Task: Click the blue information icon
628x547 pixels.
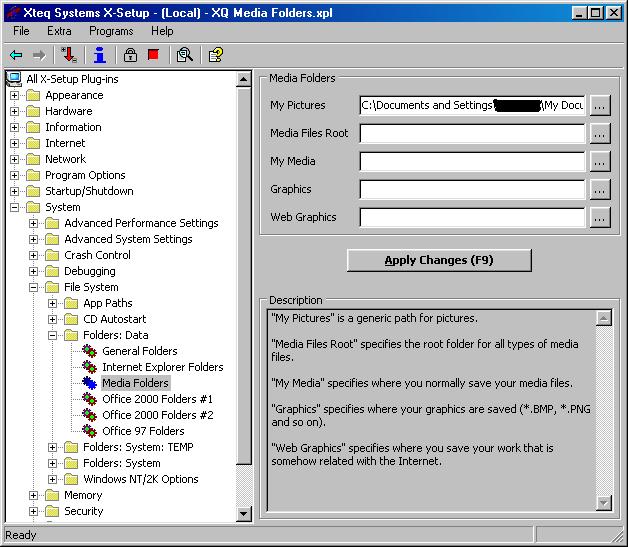Action: [99, 55]
